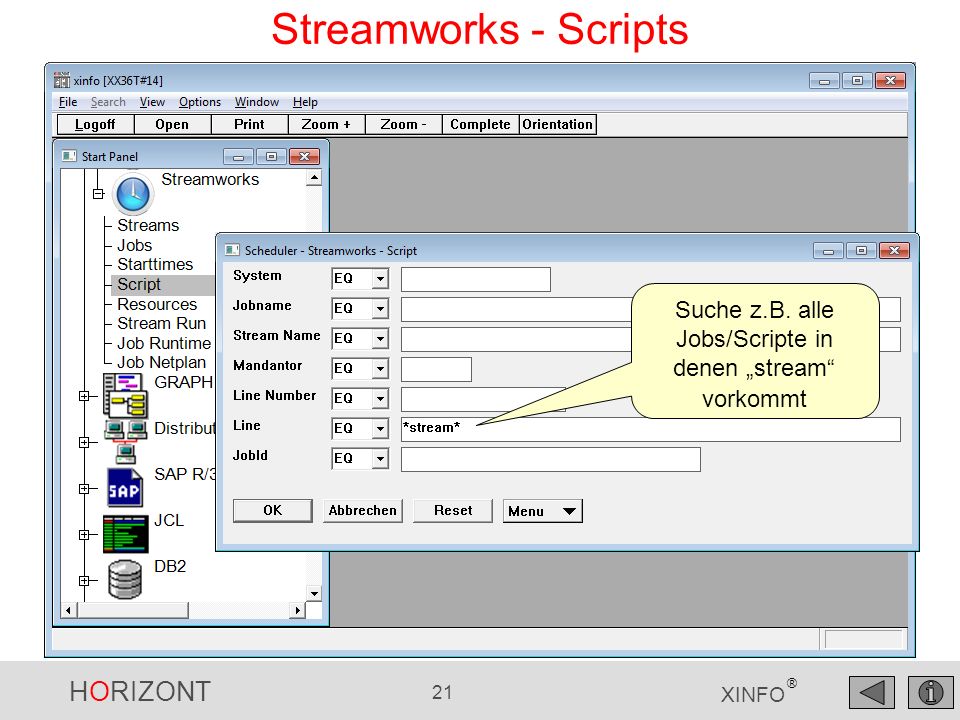Open the Line operator dropdown
This screenshot has height=720, width=960.
pos(380,429)
